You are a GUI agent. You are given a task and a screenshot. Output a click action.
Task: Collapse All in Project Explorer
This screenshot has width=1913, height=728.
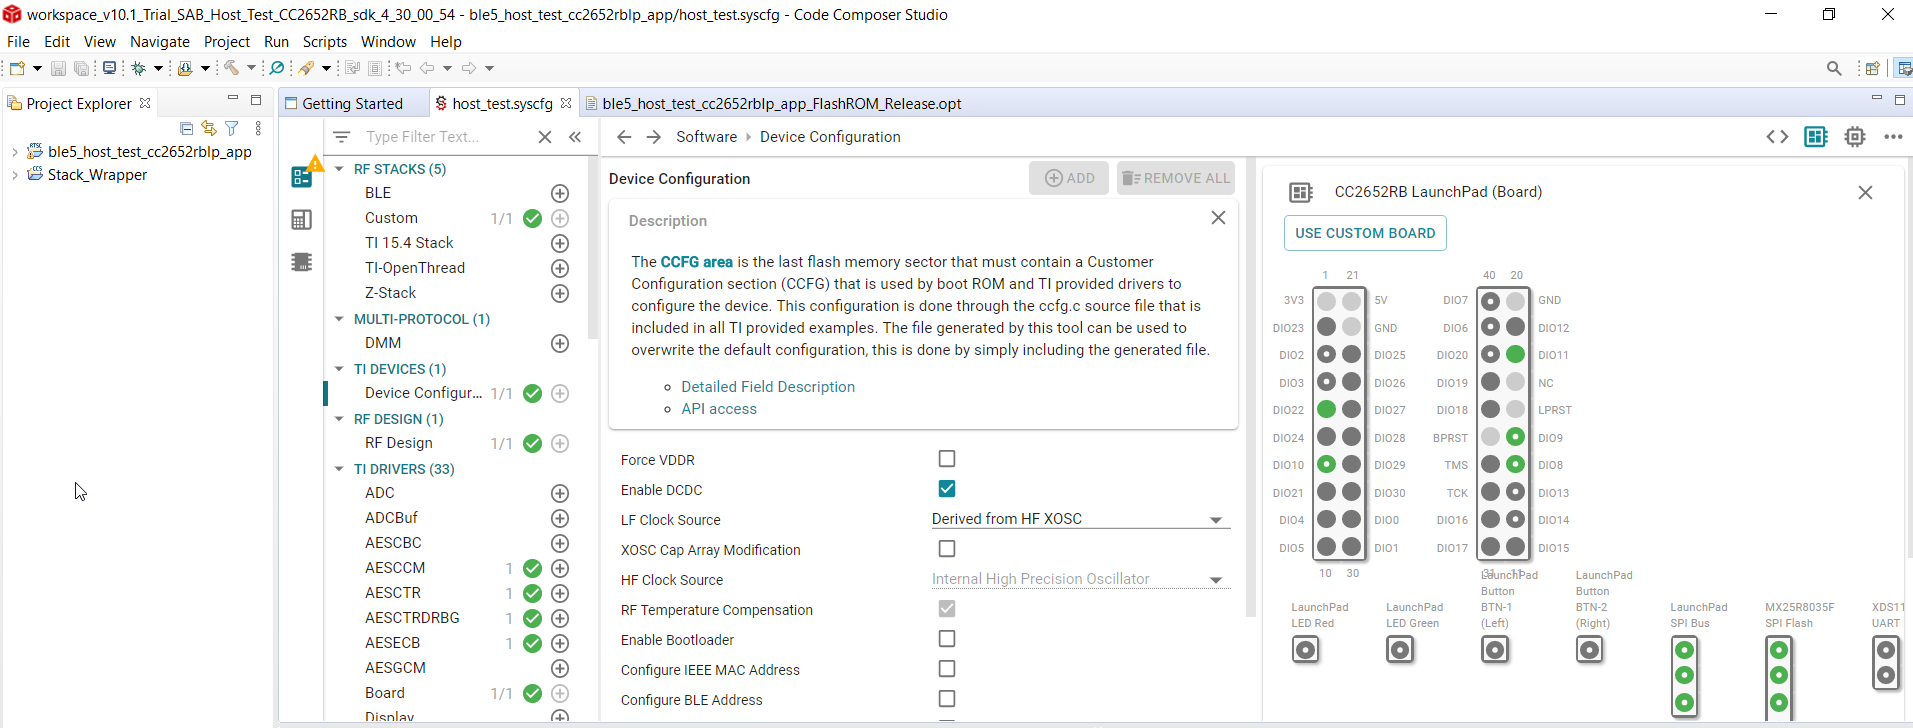coord(186,128)
